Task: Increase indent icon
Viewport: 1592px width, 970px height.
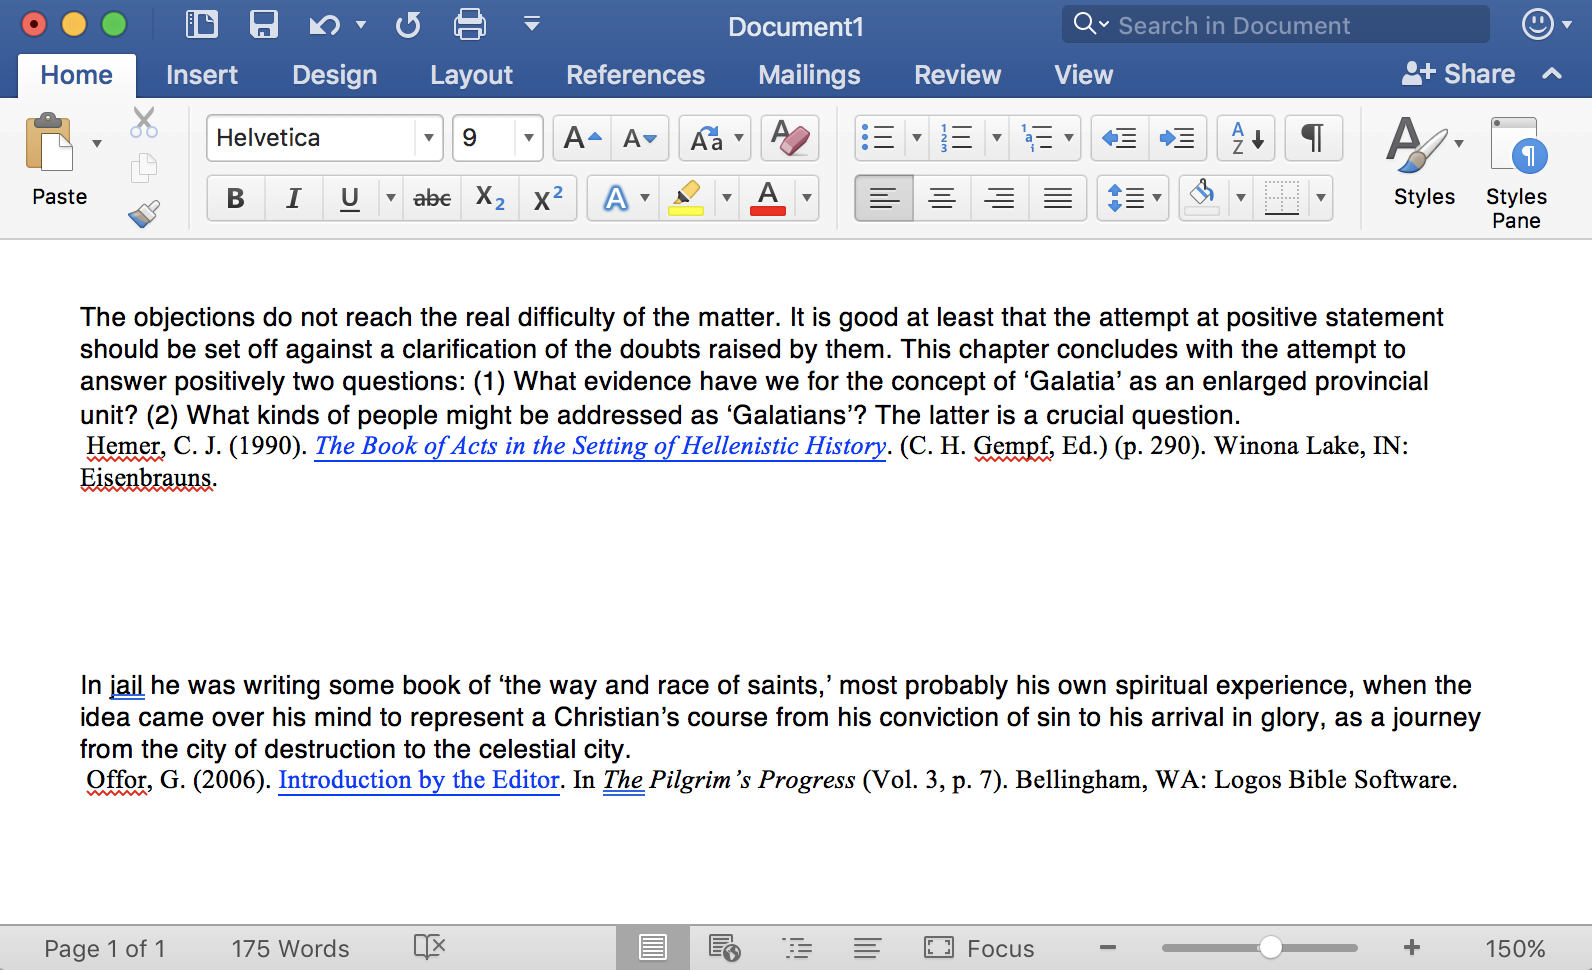Action: click(x=1177, y=138)
